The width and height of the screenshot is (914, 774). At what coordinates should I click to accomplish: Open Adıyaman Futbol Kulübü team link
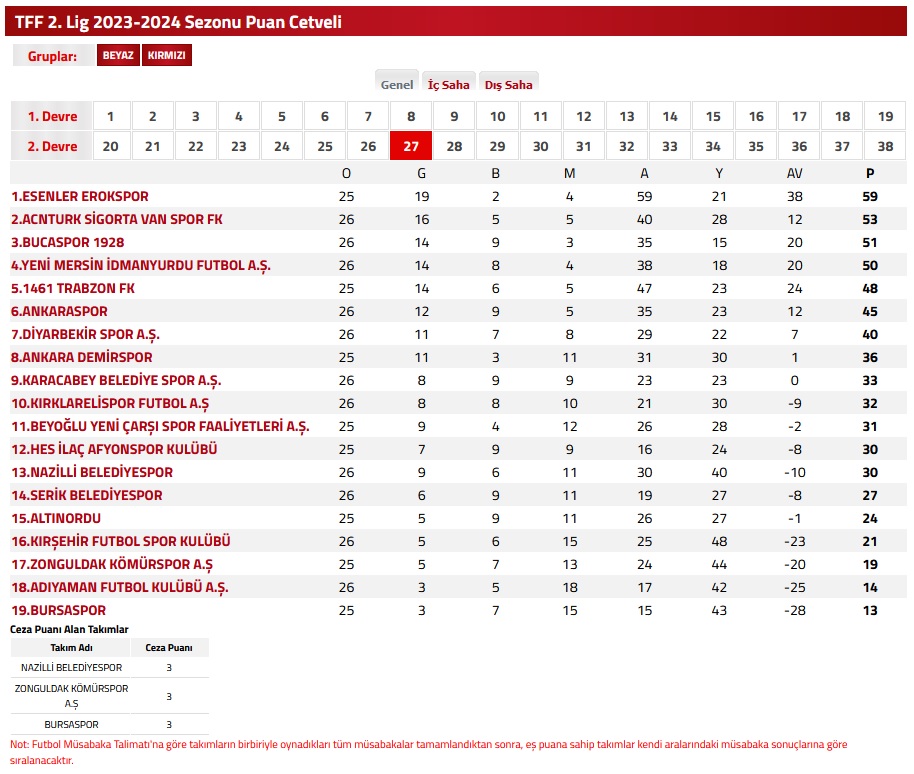(119, 587)
